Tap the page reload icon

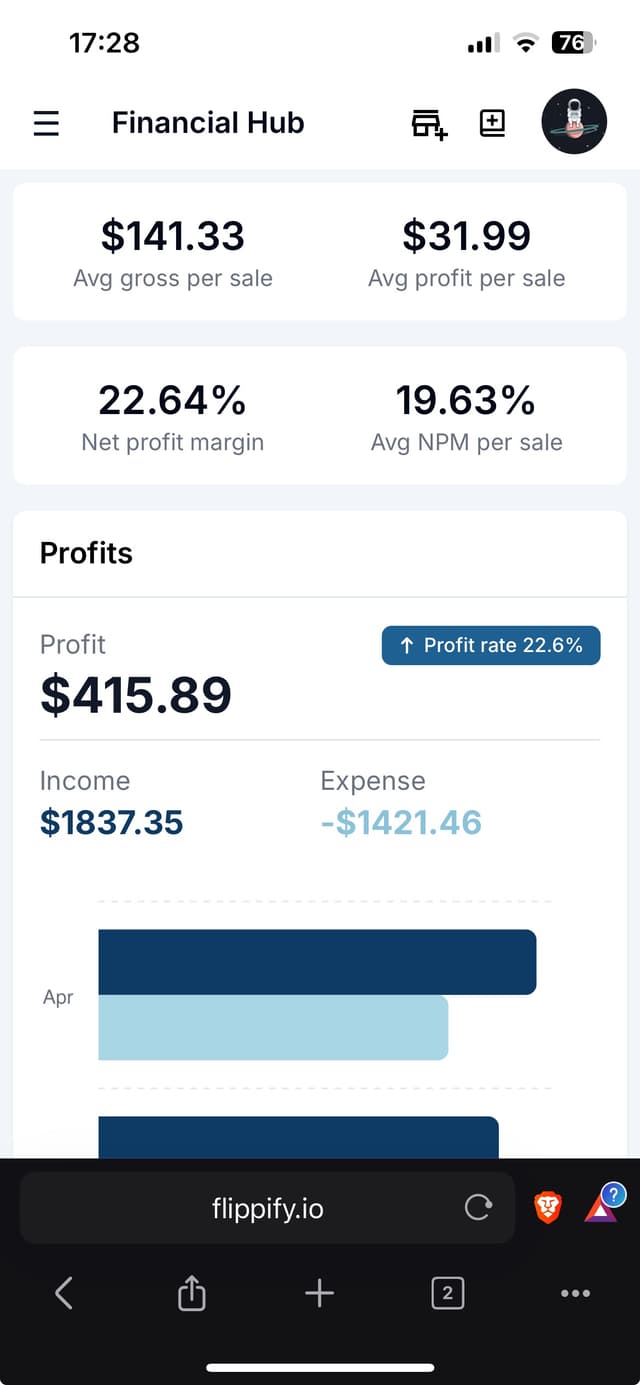[x=478, y=1207]
